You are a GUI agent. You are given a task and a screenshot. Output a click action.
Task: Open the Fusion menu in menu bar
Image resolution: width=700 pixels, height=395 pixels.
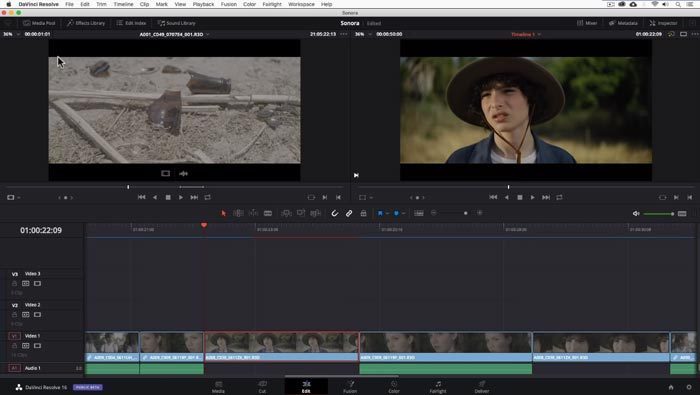click(x=229, y=4)
